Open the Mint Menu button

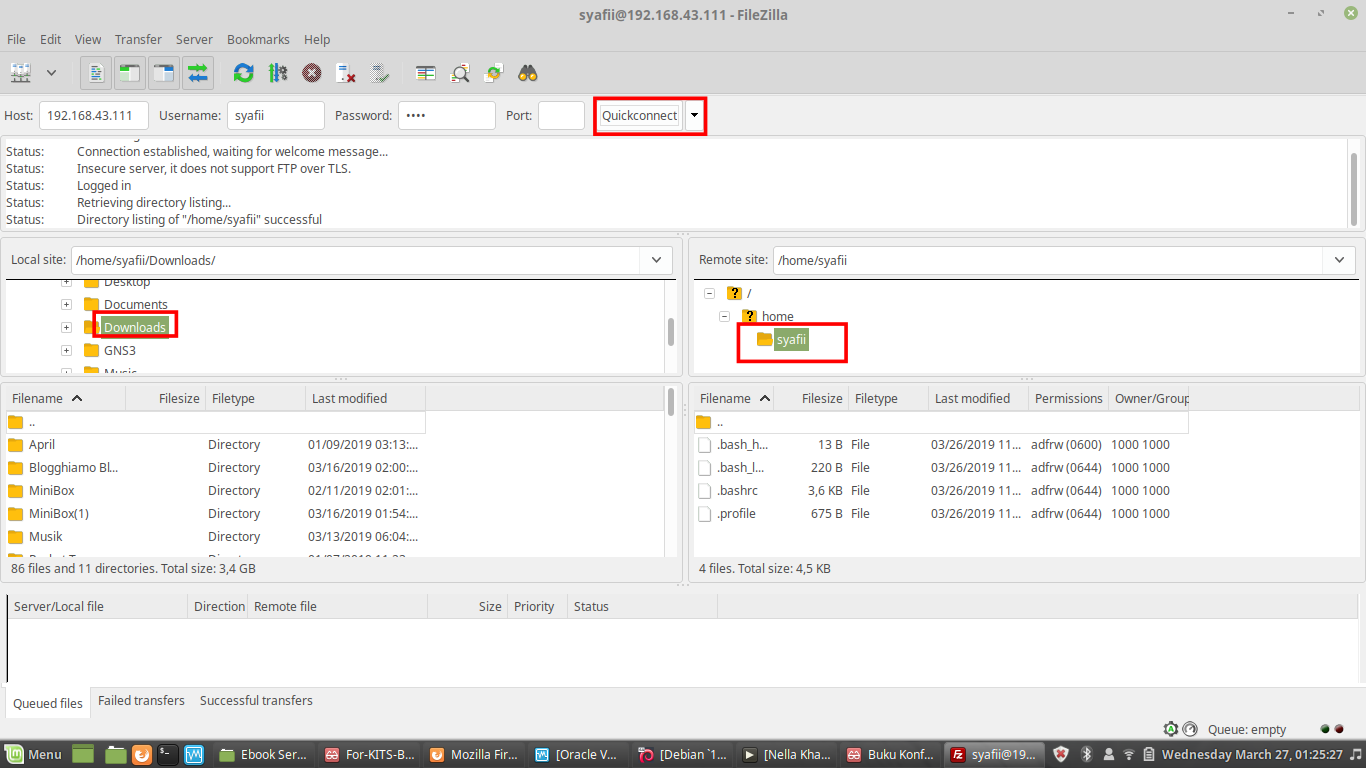(33, 754)
